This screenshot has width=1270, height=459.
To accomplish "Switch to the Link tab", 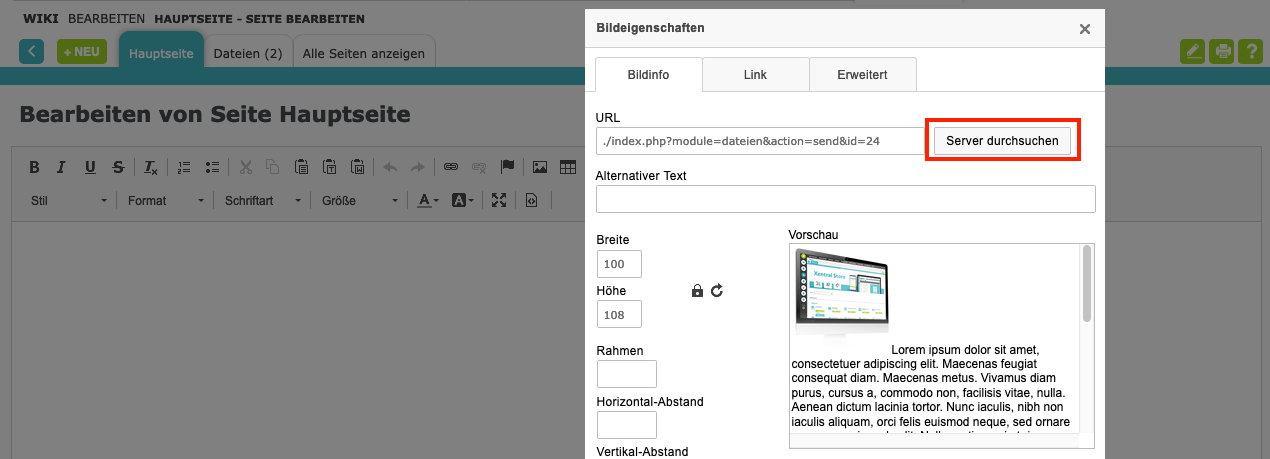I will 755,75.
